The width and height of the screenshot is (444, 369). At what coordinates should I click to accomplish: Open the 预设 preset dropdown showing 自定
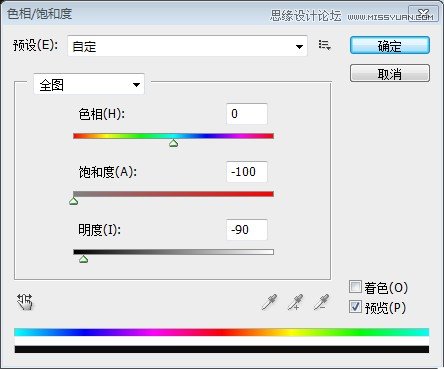point(187,46)
